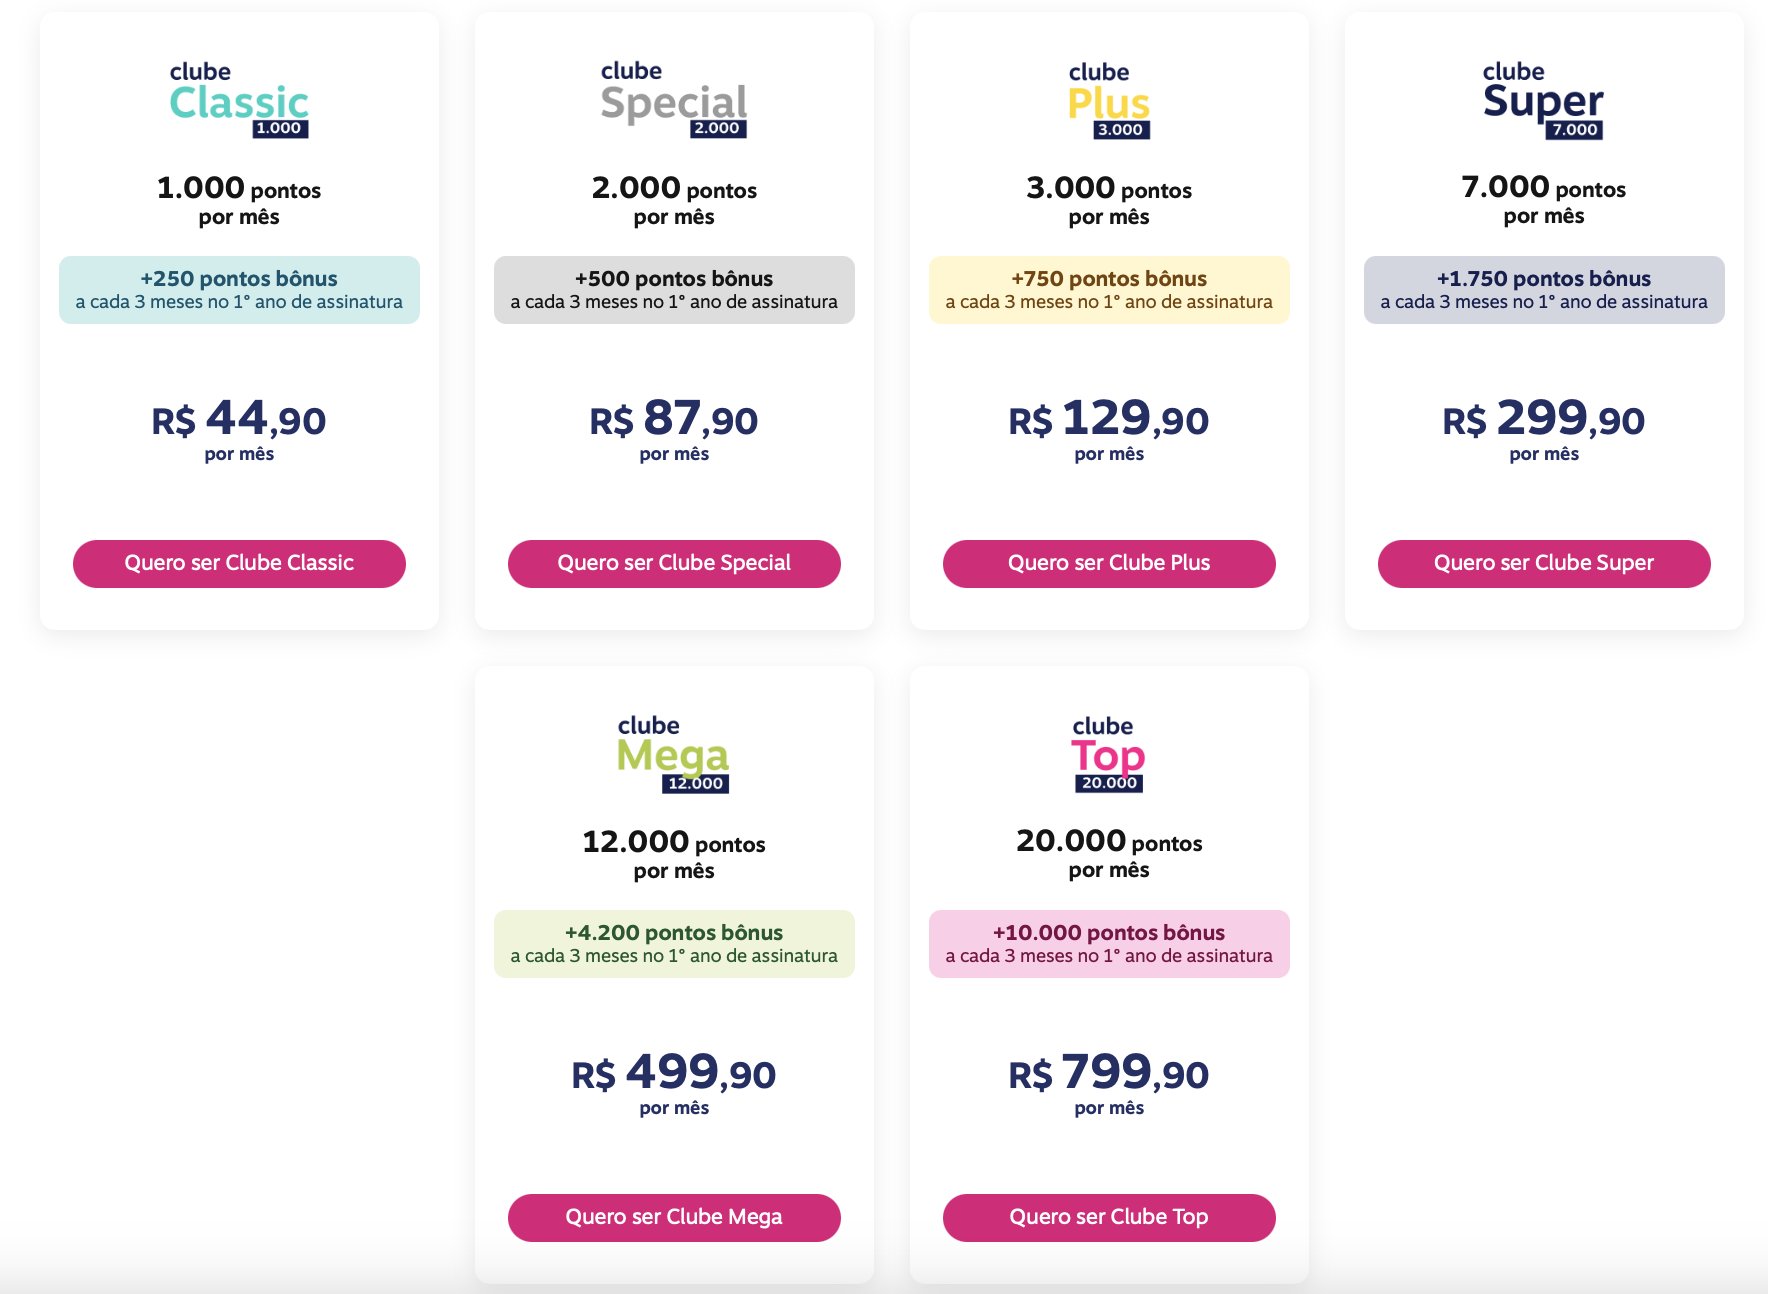Select Quero ser Clube Plus button
This screenshot has width=1768, height=1294.
1109,564
